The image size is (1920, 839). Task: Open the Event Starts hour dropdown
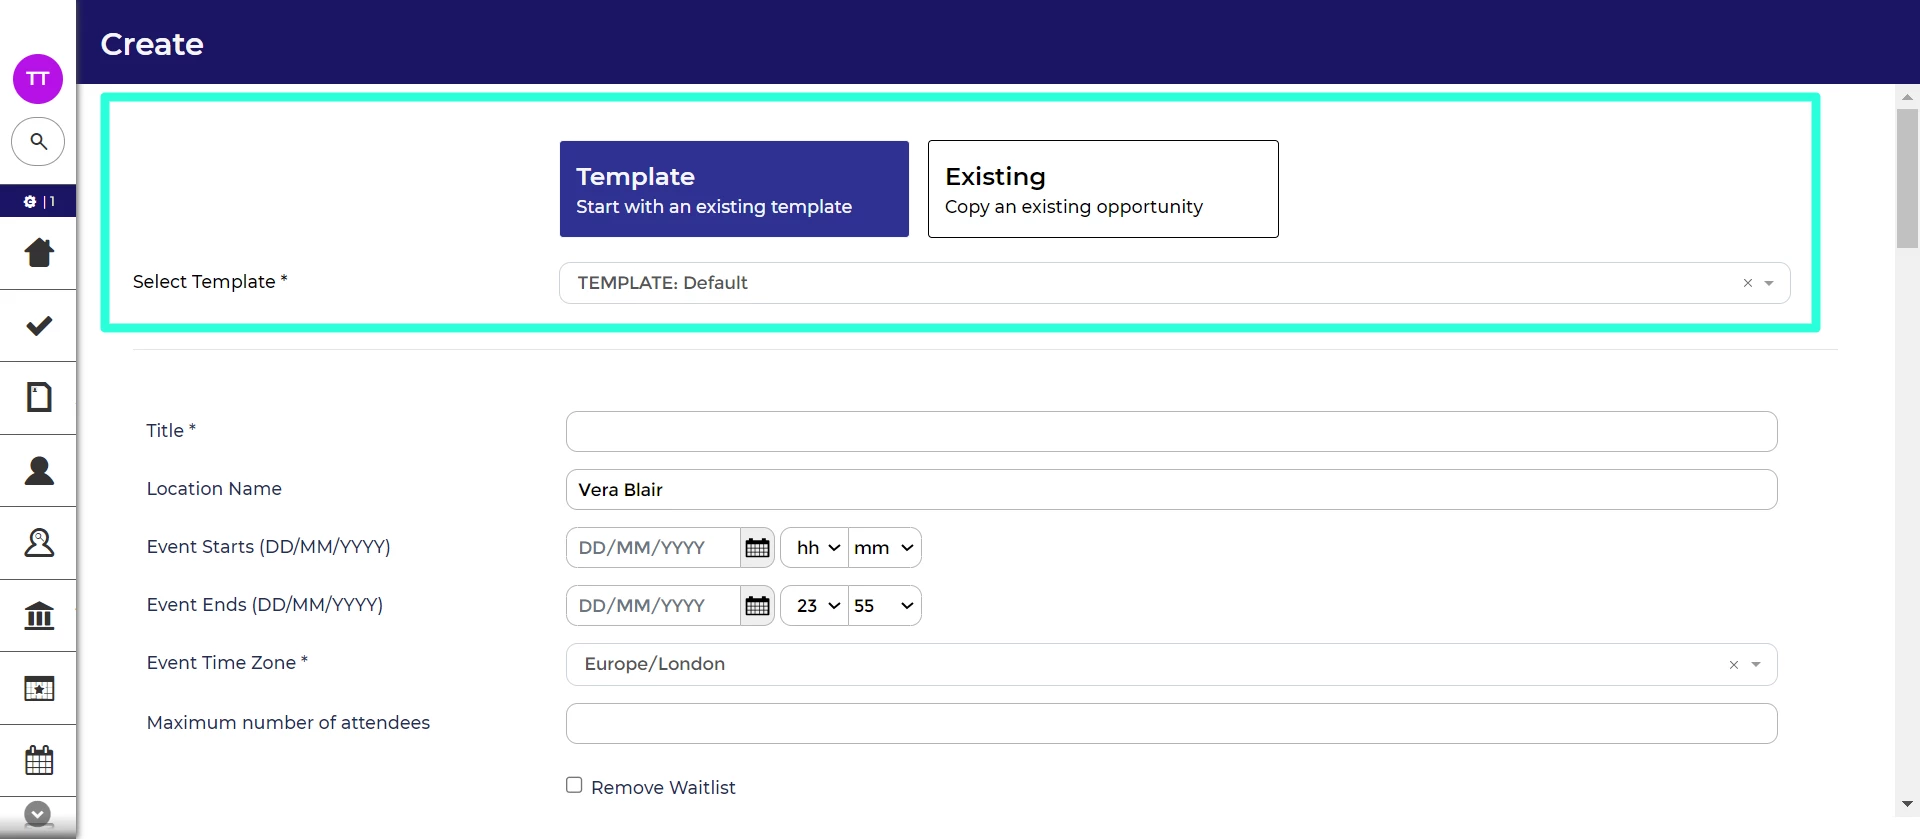point(815,548)
